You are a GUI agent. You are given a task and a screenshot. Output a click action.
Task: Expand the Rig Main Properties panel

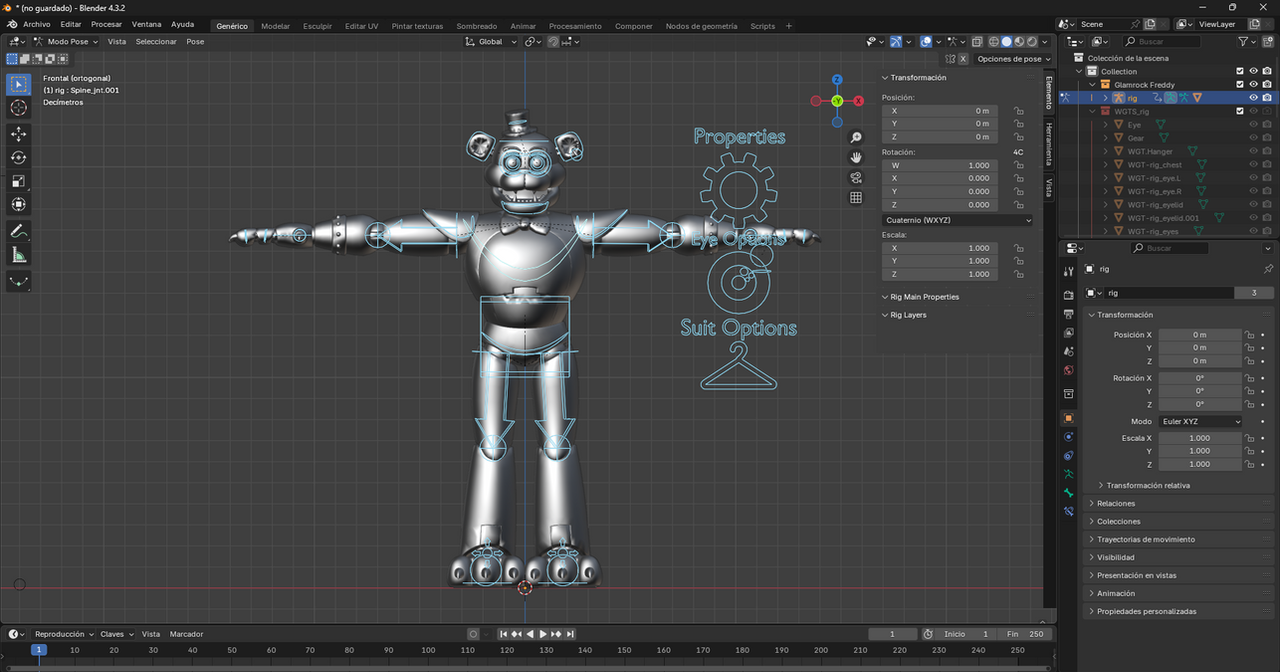coord(924,297)
